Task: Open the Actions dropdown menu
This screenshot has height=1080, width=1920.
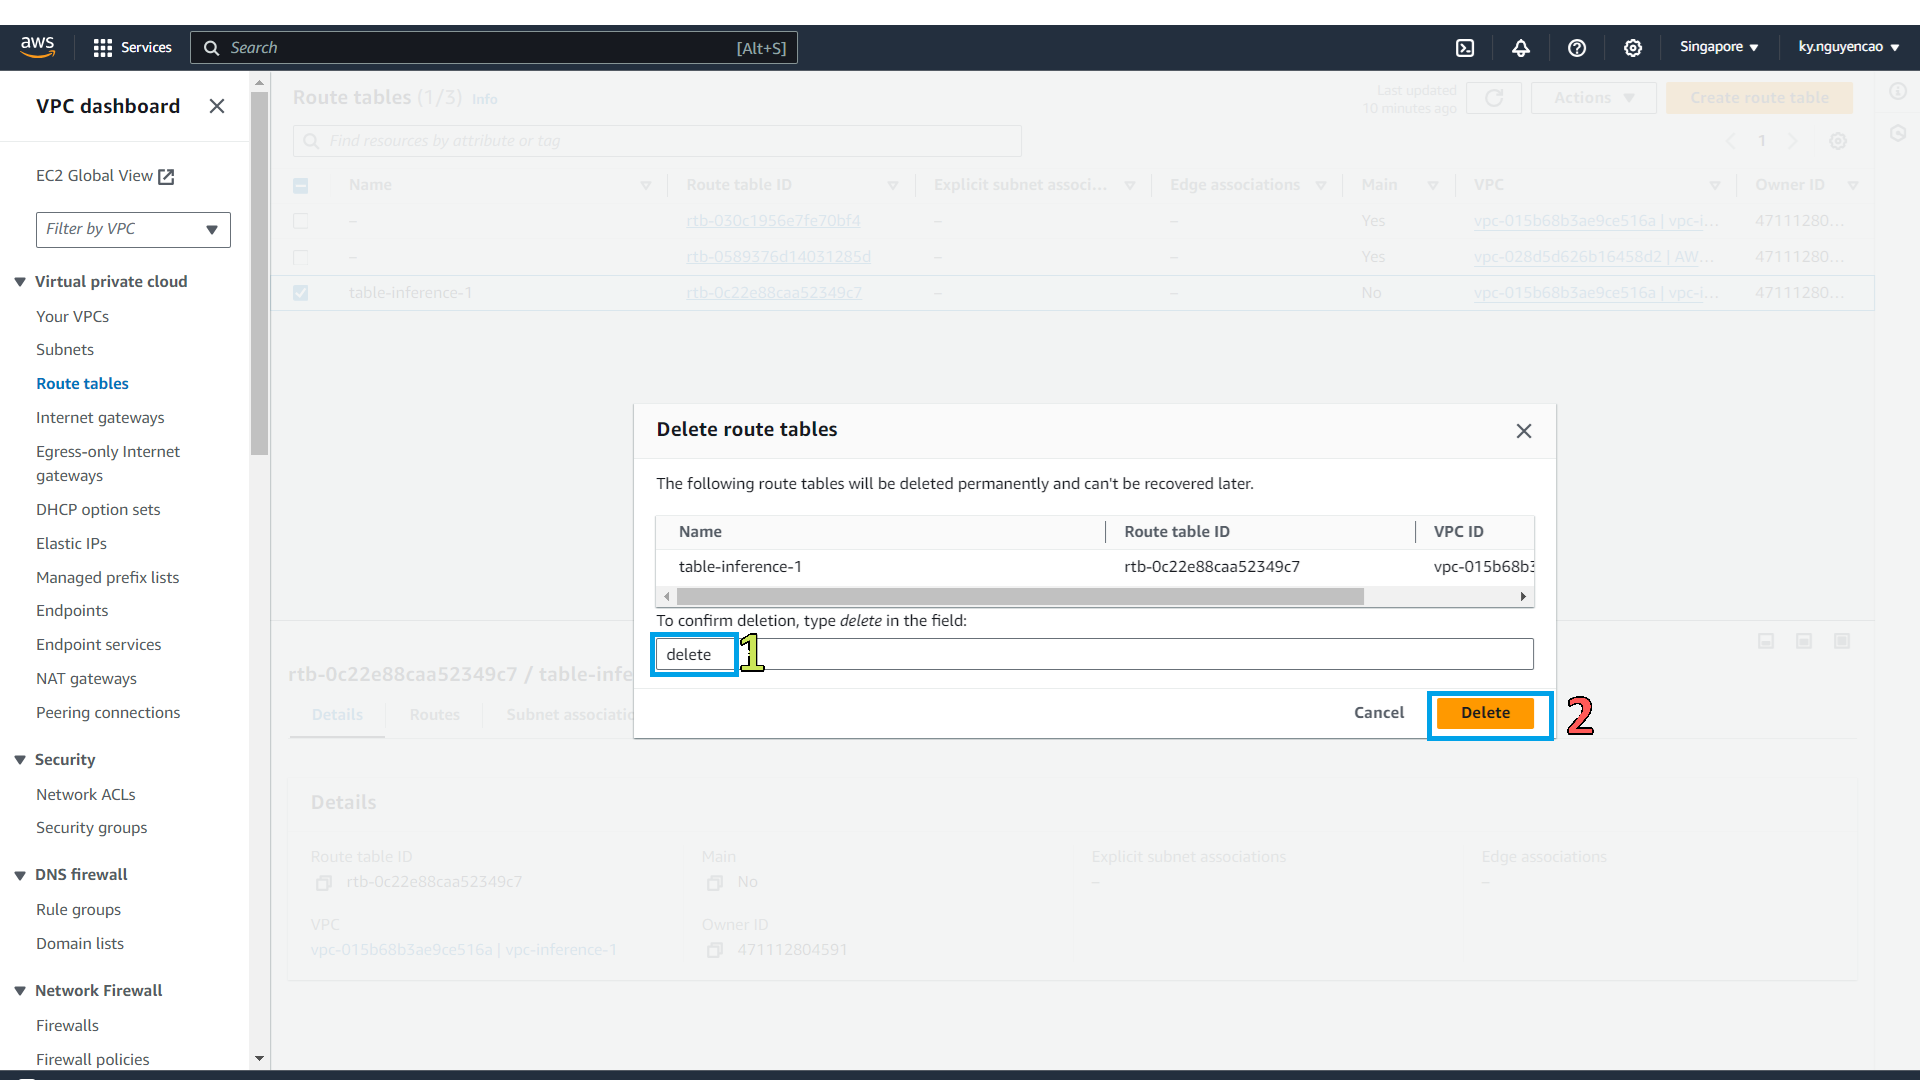Action: tap(1592, 98)
